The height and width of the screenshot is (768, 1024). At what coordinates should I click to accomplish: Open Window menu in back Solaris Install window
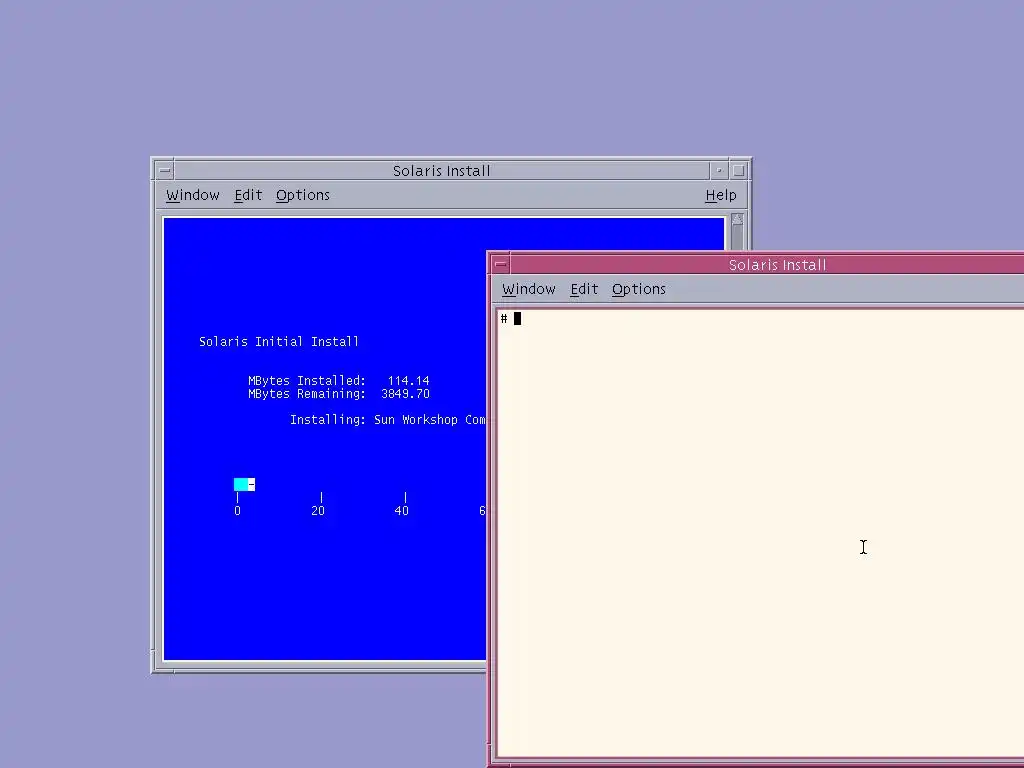tap(193, 195)
